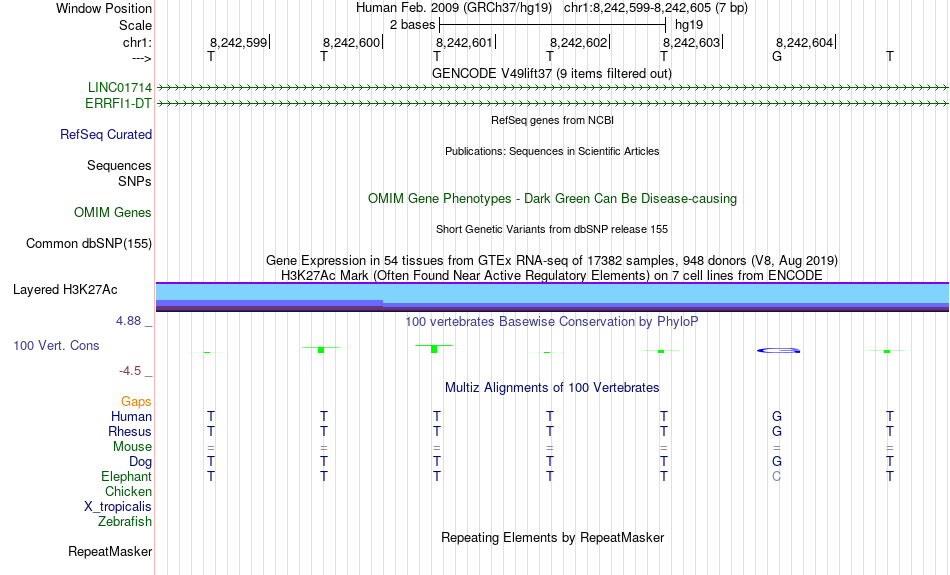Screen dimensions: 950x575
Task: Click the Sequences track label
Action: click(119, 165)
